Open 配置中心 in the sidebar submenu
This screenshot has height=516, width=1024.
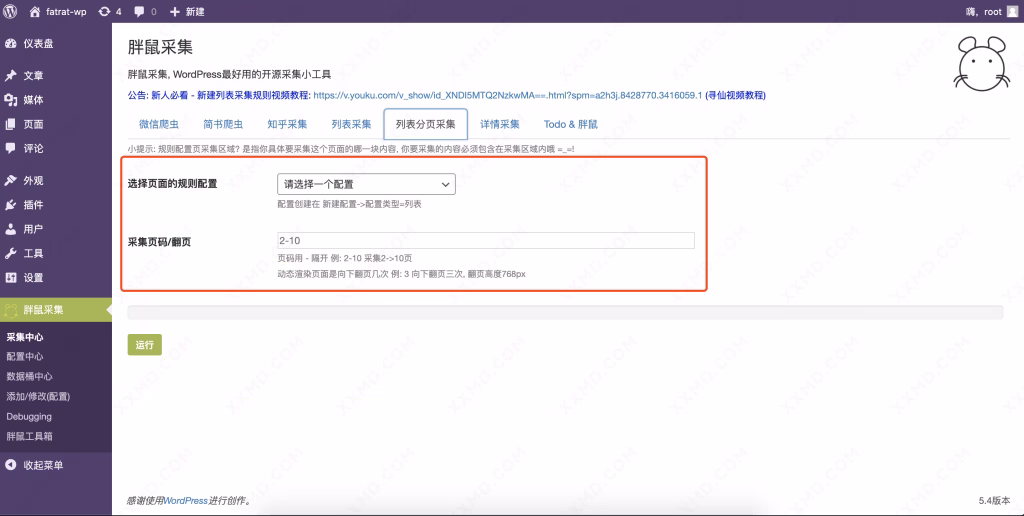coord(25,356)
